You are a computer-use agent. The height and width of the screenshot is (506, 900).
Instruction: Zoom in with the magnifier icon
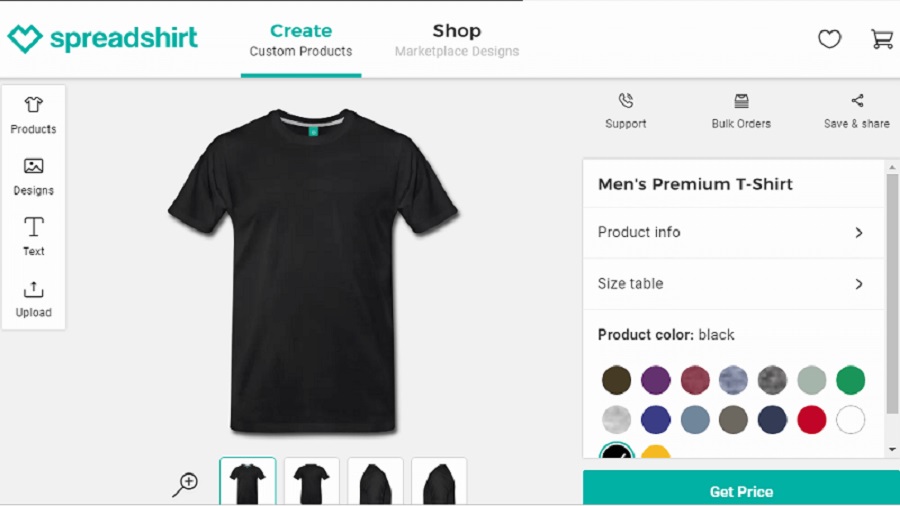(185, 485)
